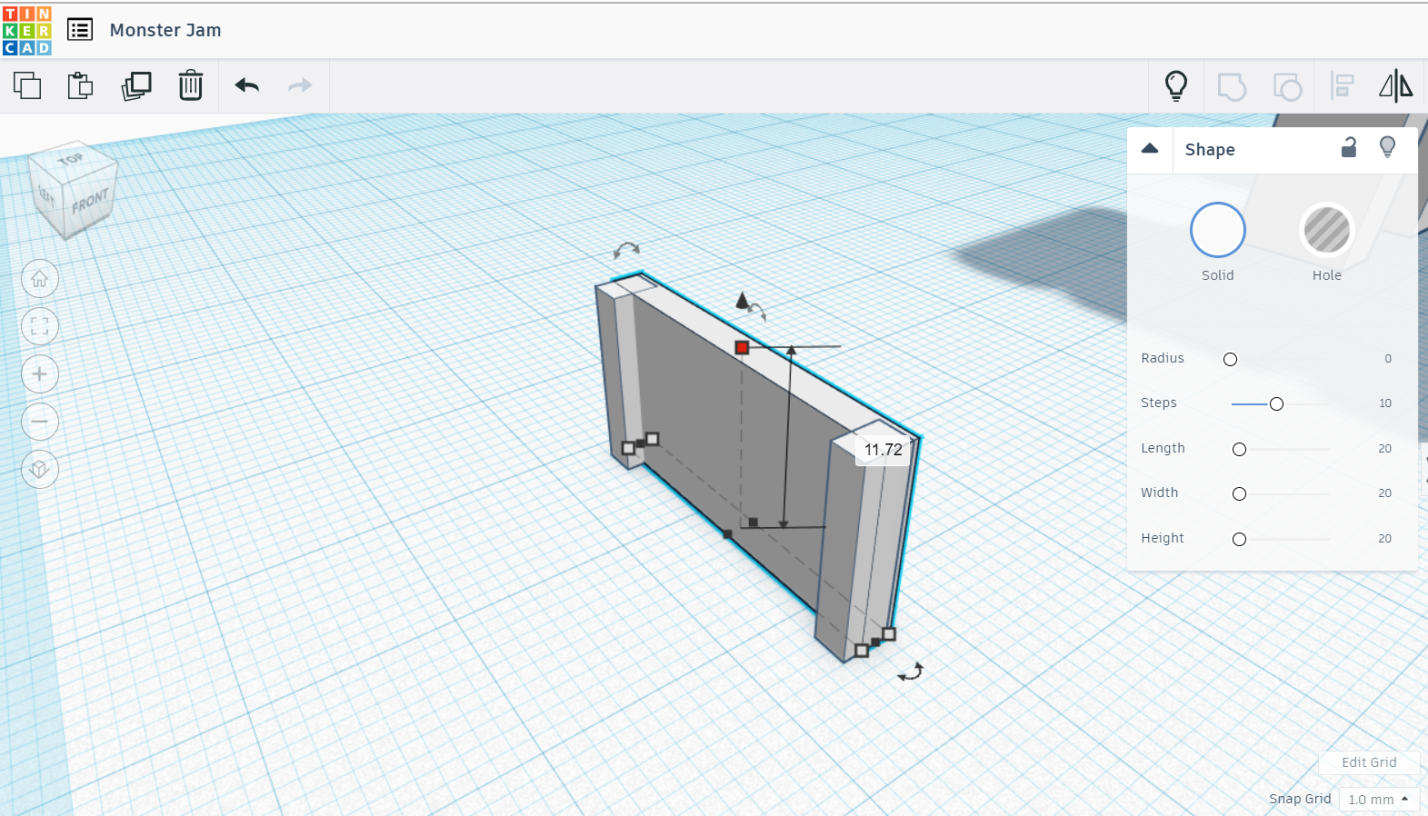This screenshot has width=1428, height=816.
Task: Click the Paste toolbar icon
Action: pyautogui.click(x=80, y=86)
